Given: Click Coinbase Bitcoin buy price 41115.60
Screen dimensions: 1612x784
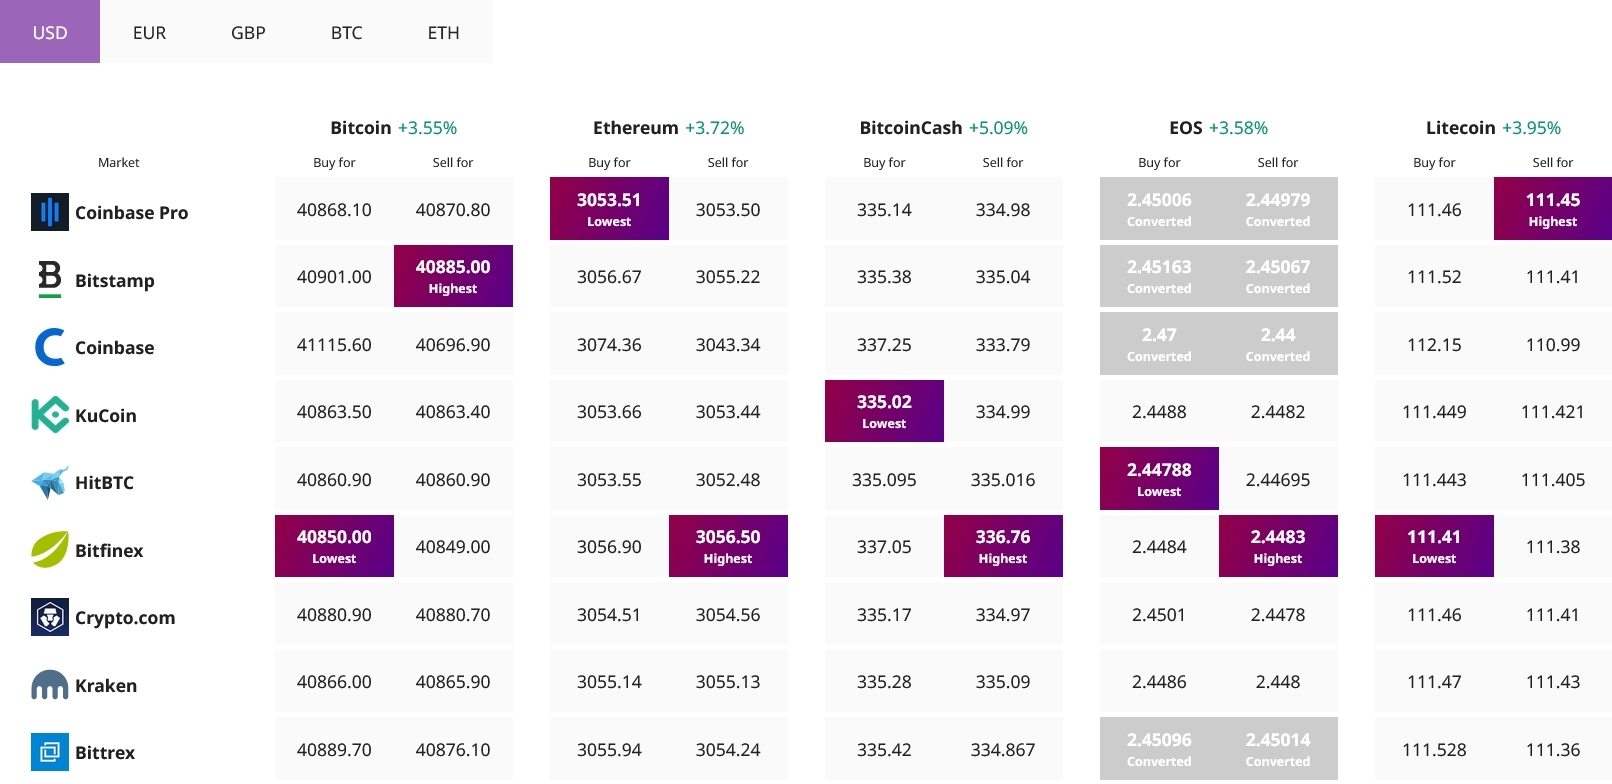Looking at the screenshot, I should pos(334,345).
